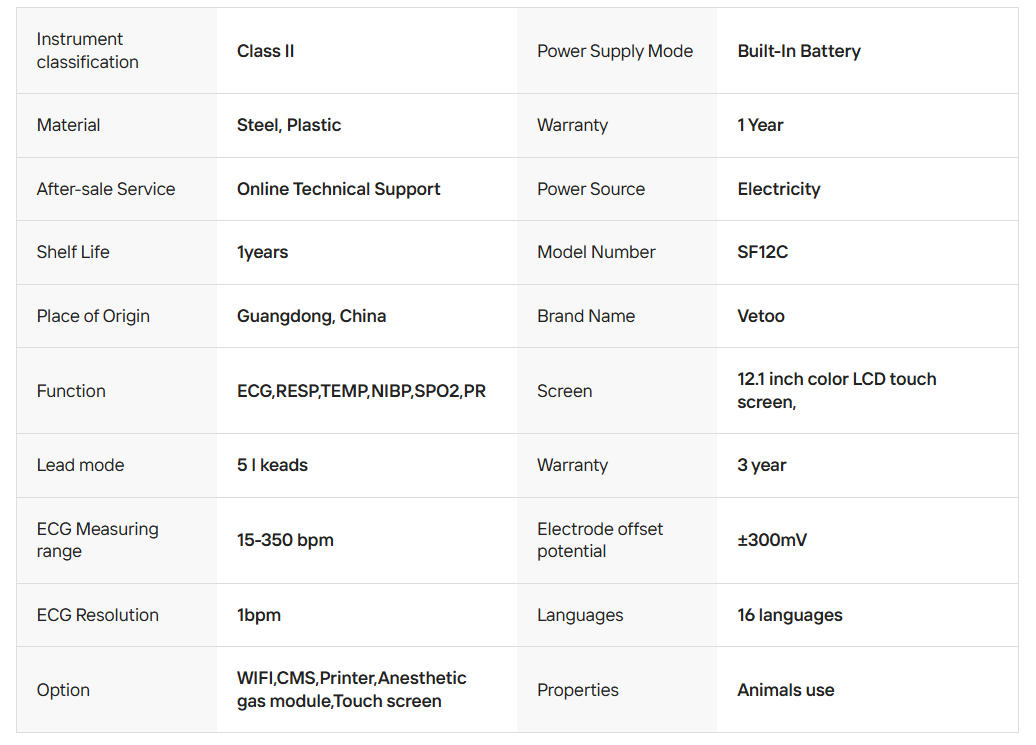Click Guangdong, China origin value
Image resolution: width=1036 pixels, height=745 pixels.
(311, 316)
